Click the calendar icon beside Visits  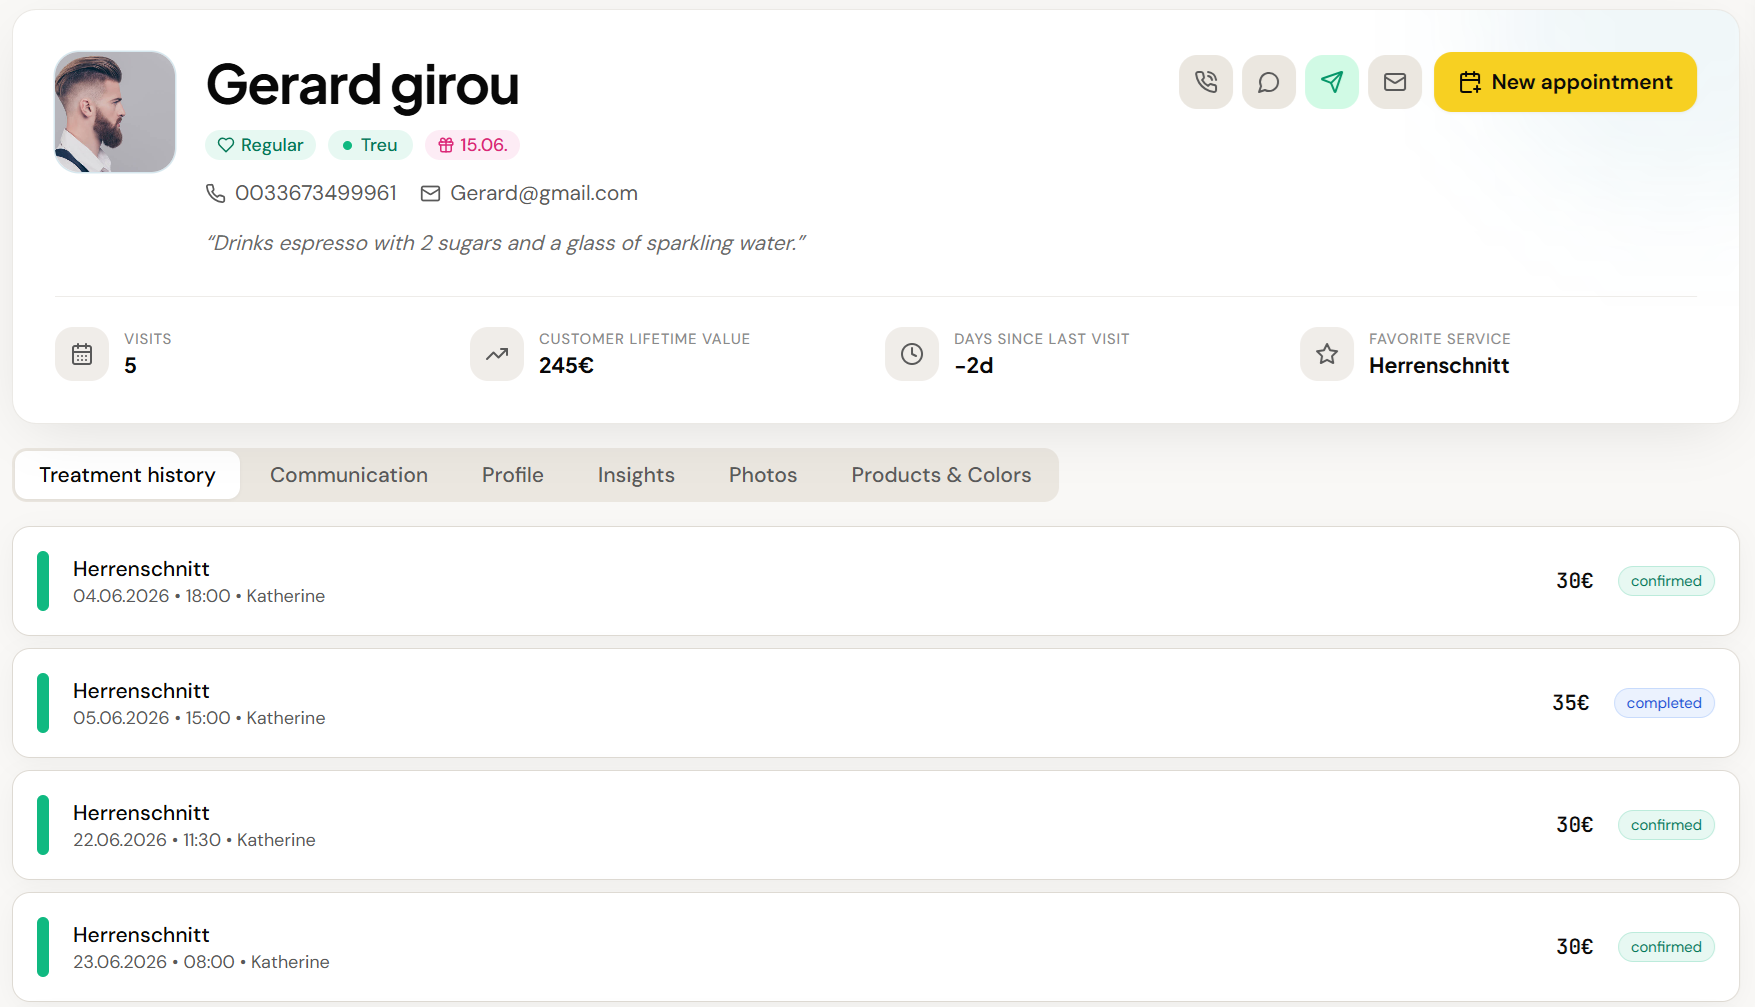pos(82,354)
